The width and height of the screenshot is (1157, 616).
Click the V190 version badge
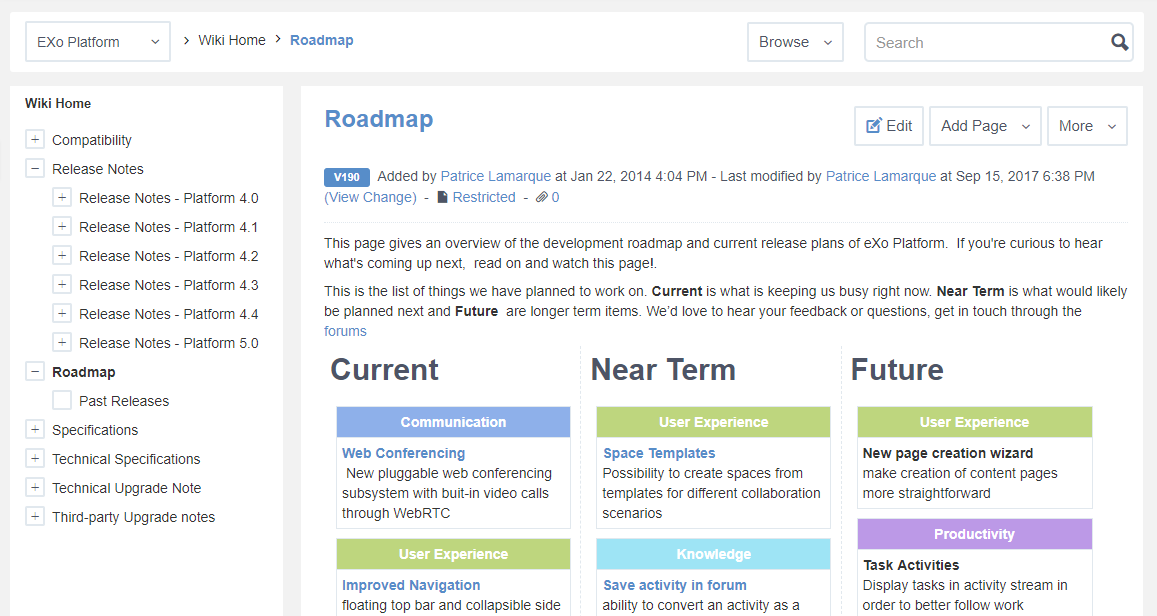coord(346,177)
